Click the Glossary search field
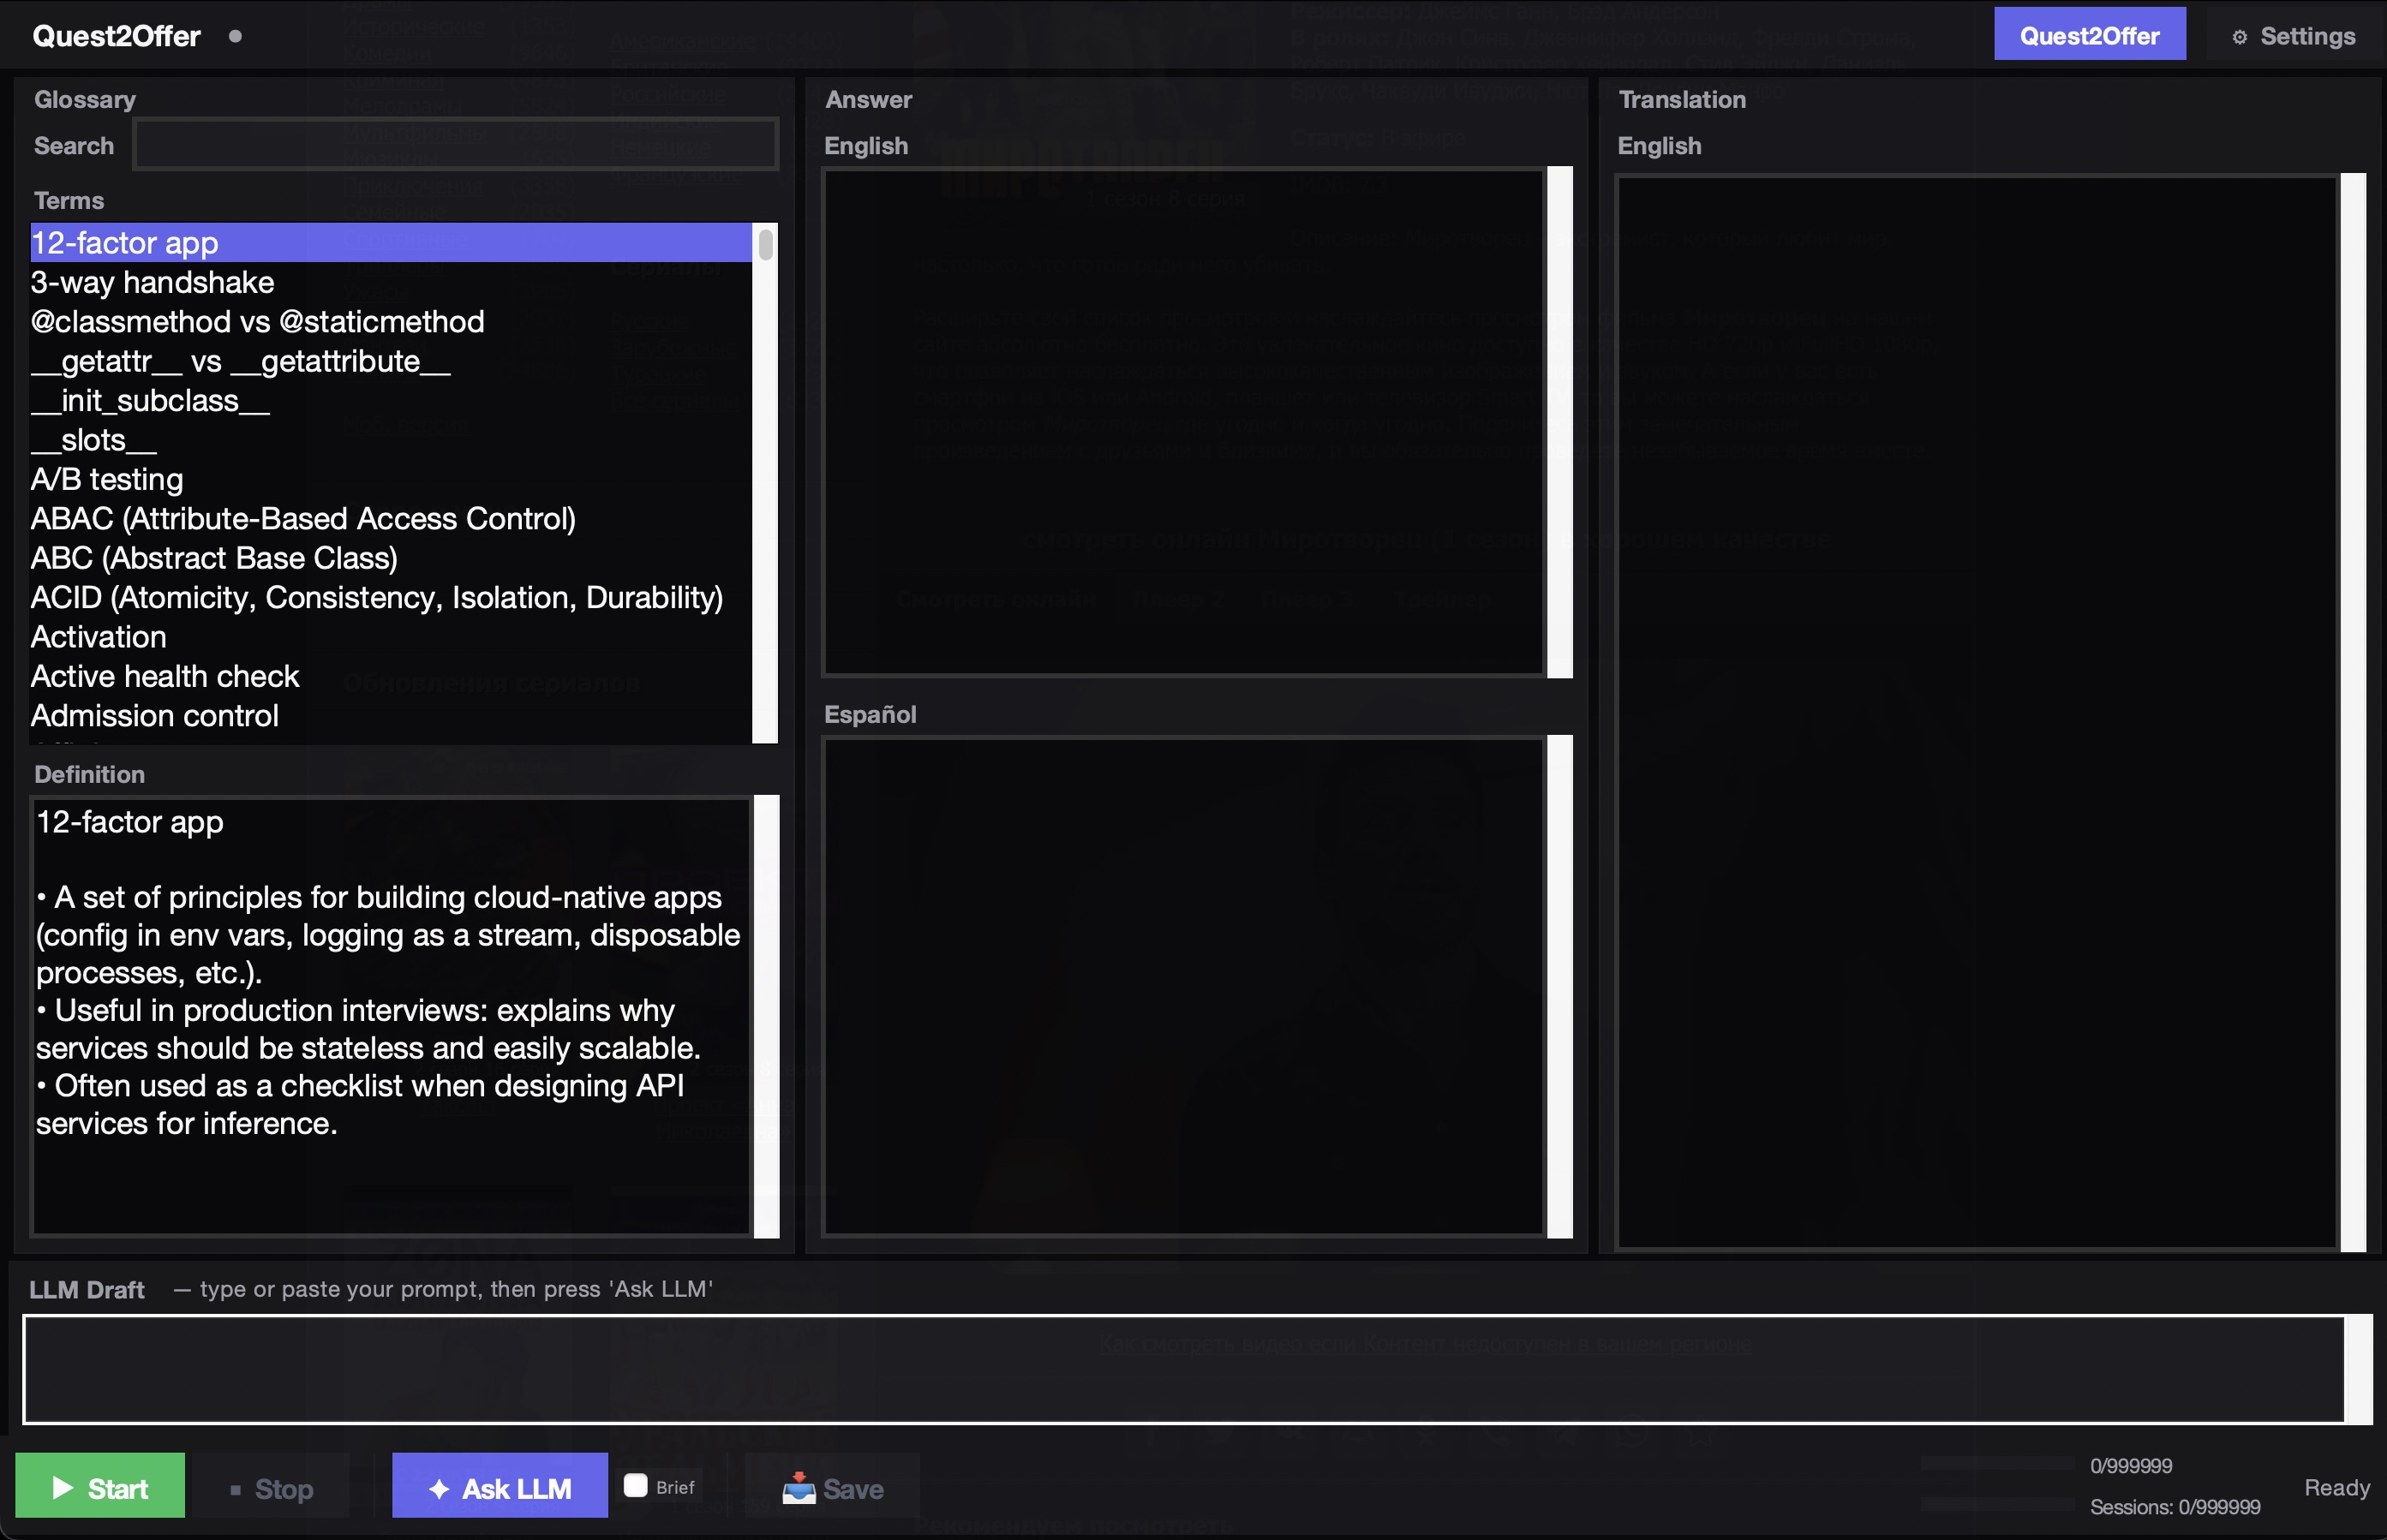This screenshot has height=1540, width=2387. (x=456, y=143)
